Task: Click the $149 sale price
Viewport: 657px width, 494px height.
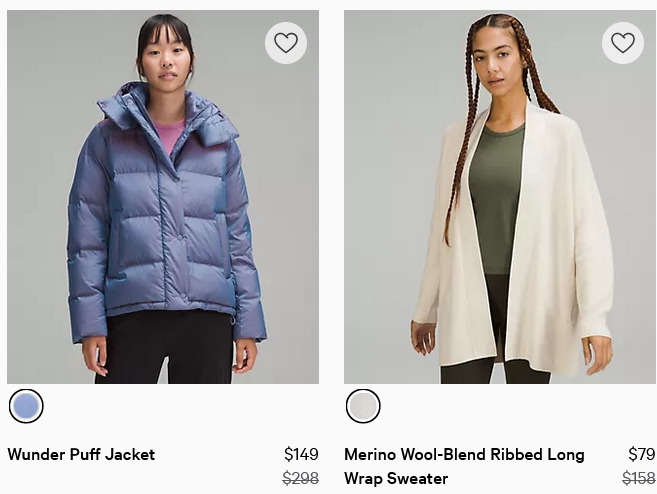Action: click(301, 454)
